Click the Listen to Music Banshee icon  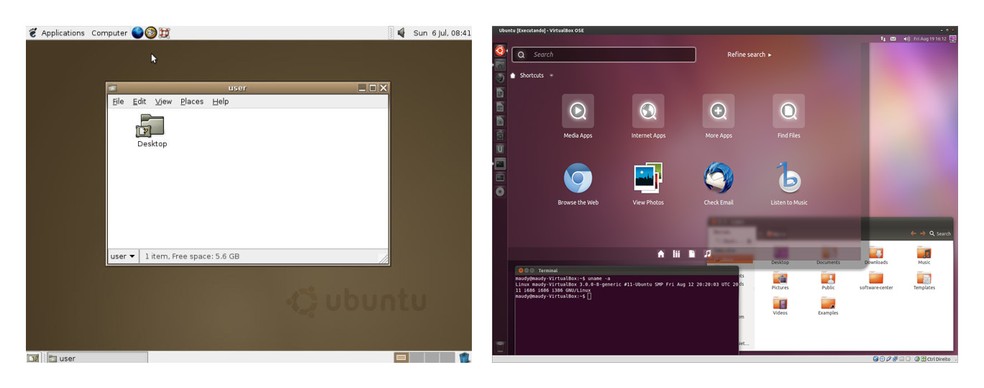[789, 183]
